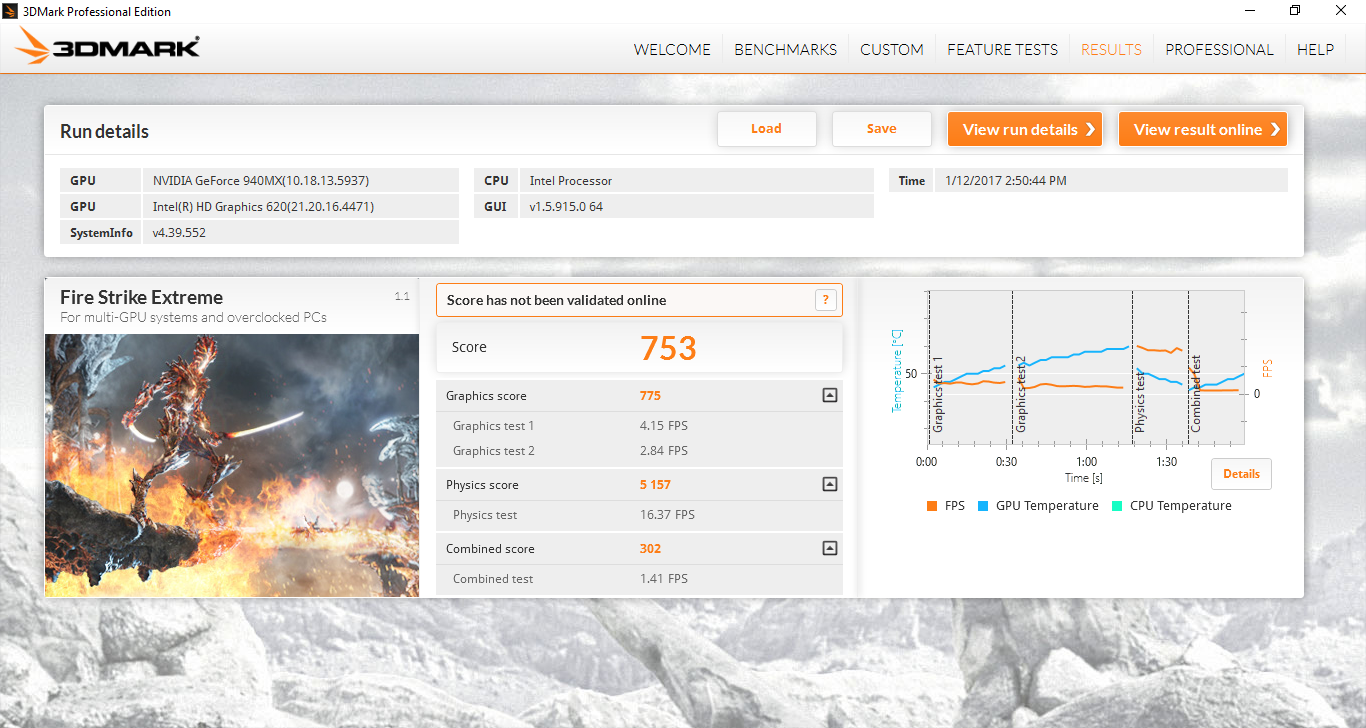
Task: Open the help question mark icon
Action: click(825, 300)
